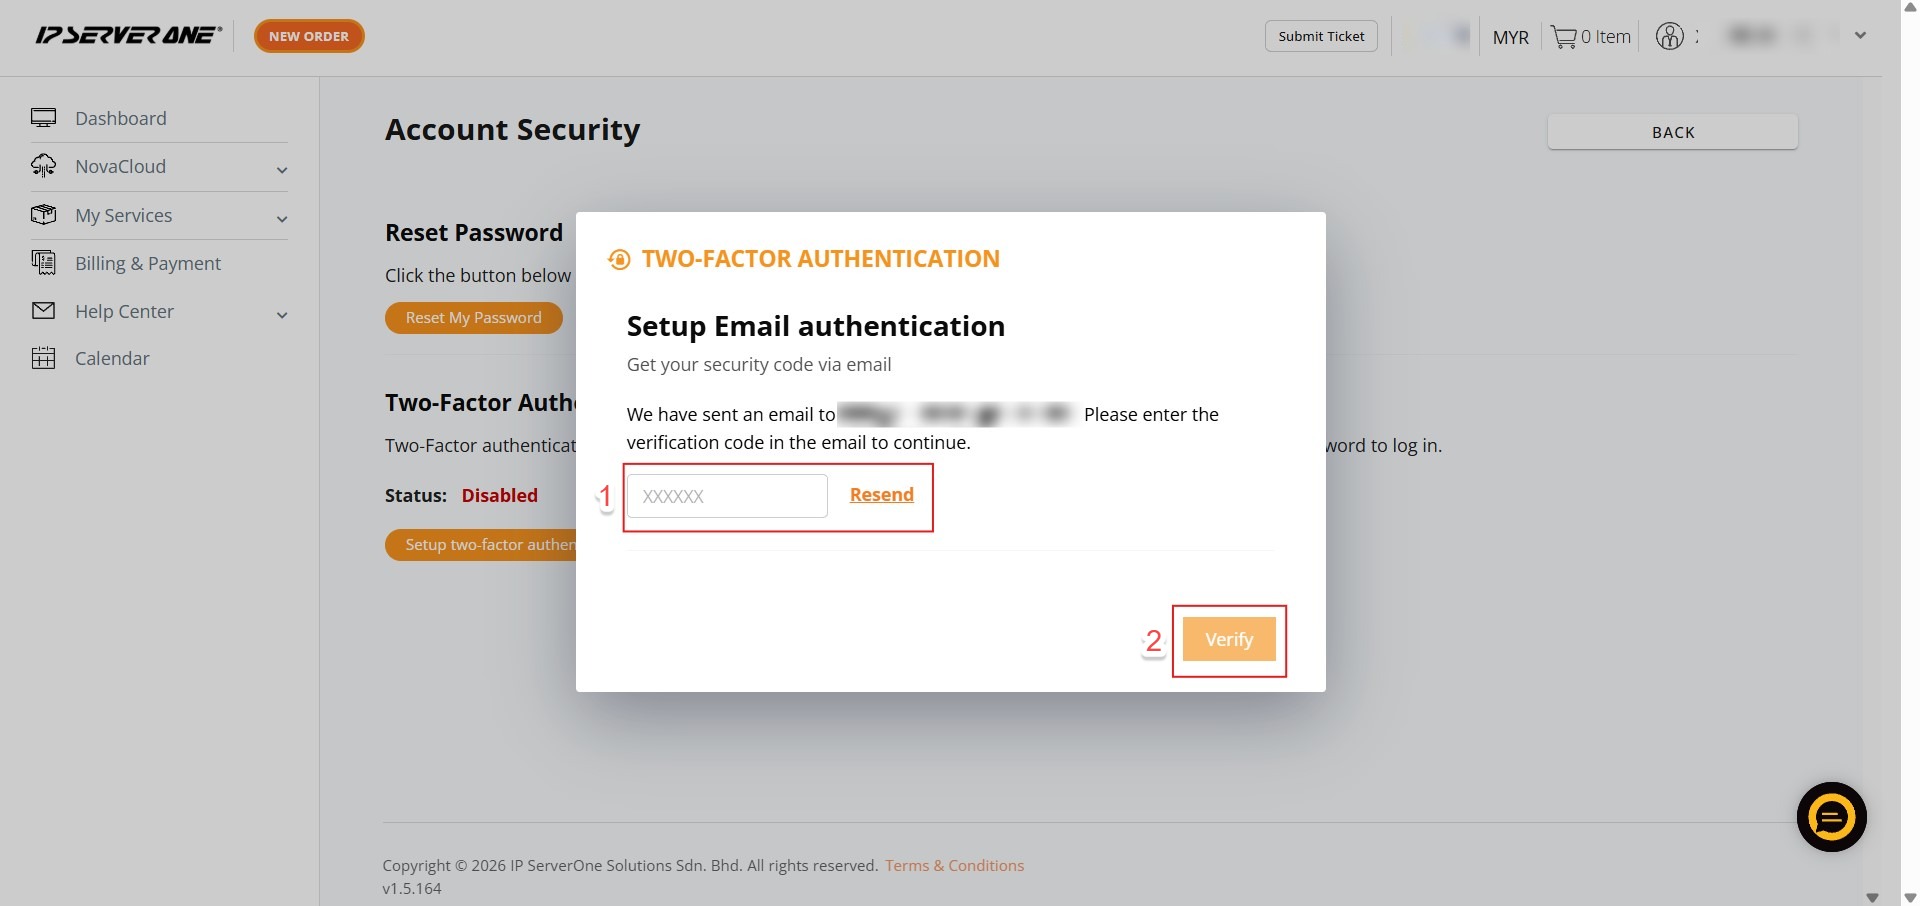Viewport: 1920px width, 906px height.
Task: Open the account dropdown arrow
Action: tap(1860, 35)
